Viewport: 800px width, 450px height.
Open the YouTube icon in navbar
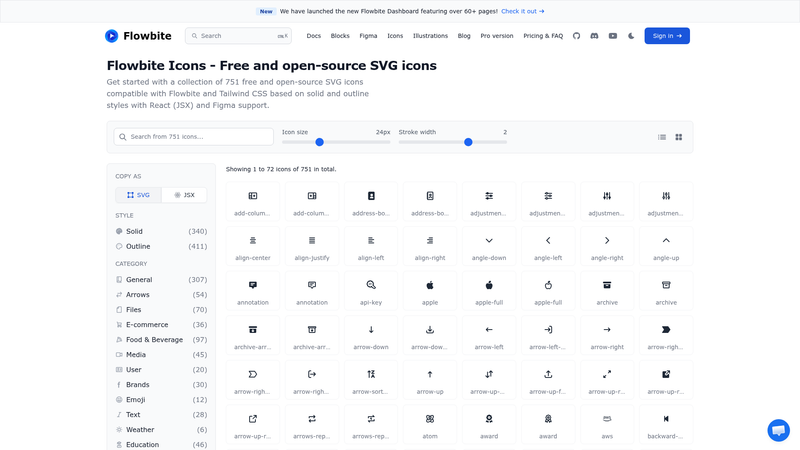pos(613,36)
